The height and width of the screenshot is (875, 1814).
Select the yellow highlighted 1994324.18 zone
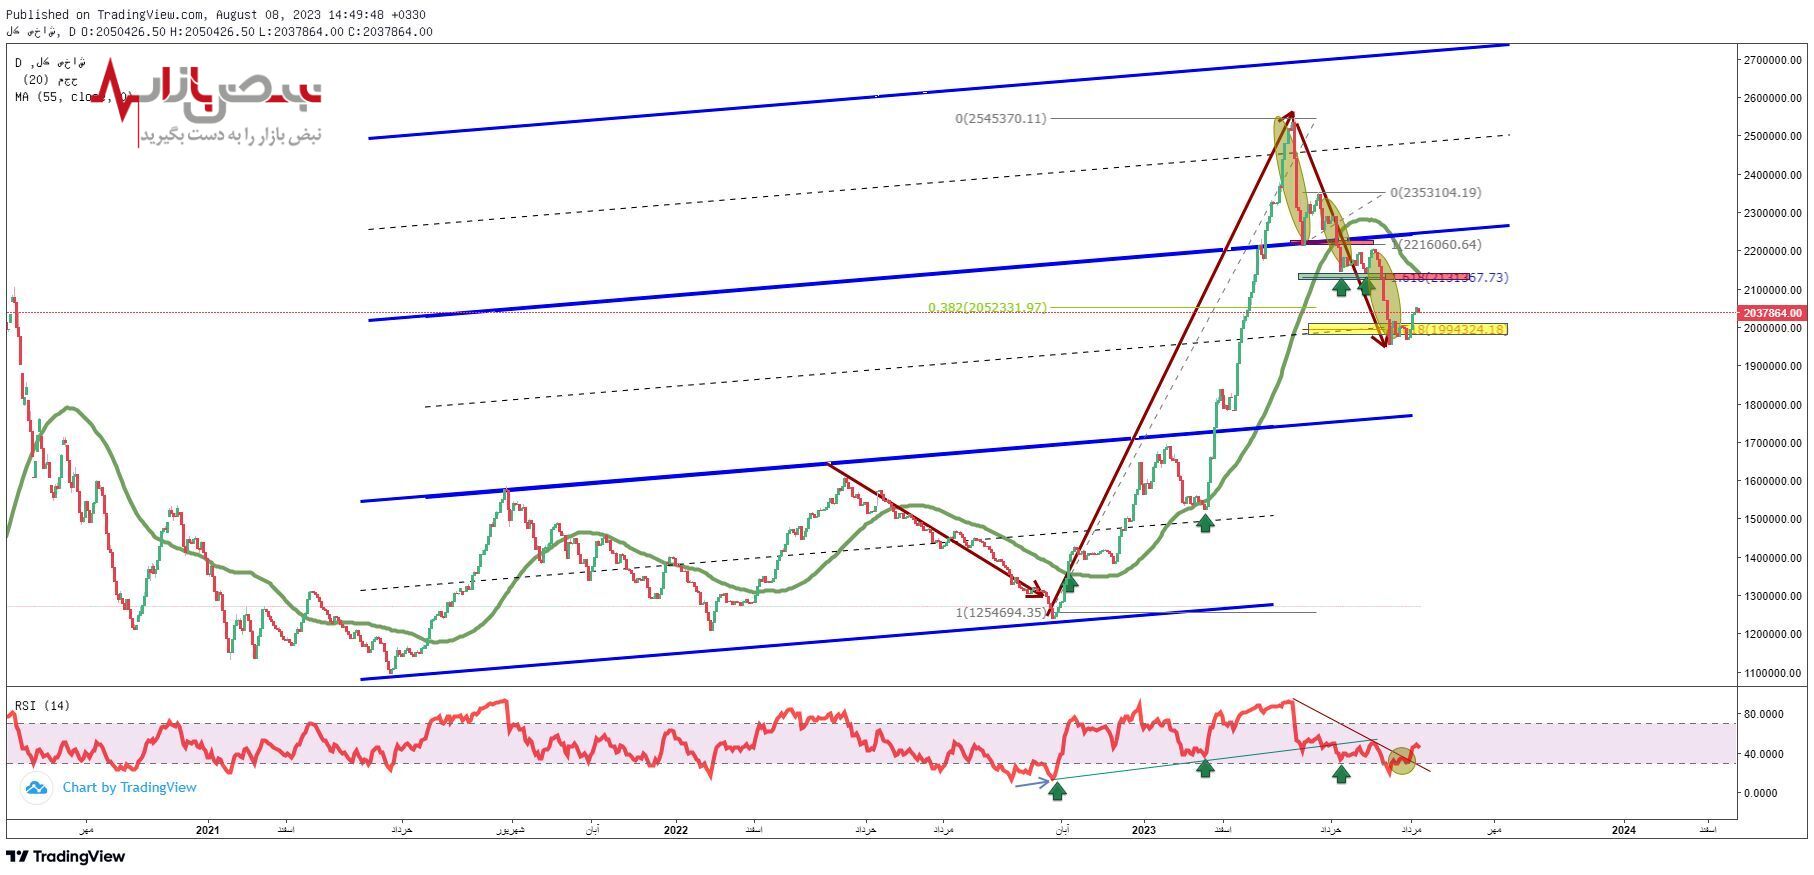pyautogui.click(x=1406, y=329)
